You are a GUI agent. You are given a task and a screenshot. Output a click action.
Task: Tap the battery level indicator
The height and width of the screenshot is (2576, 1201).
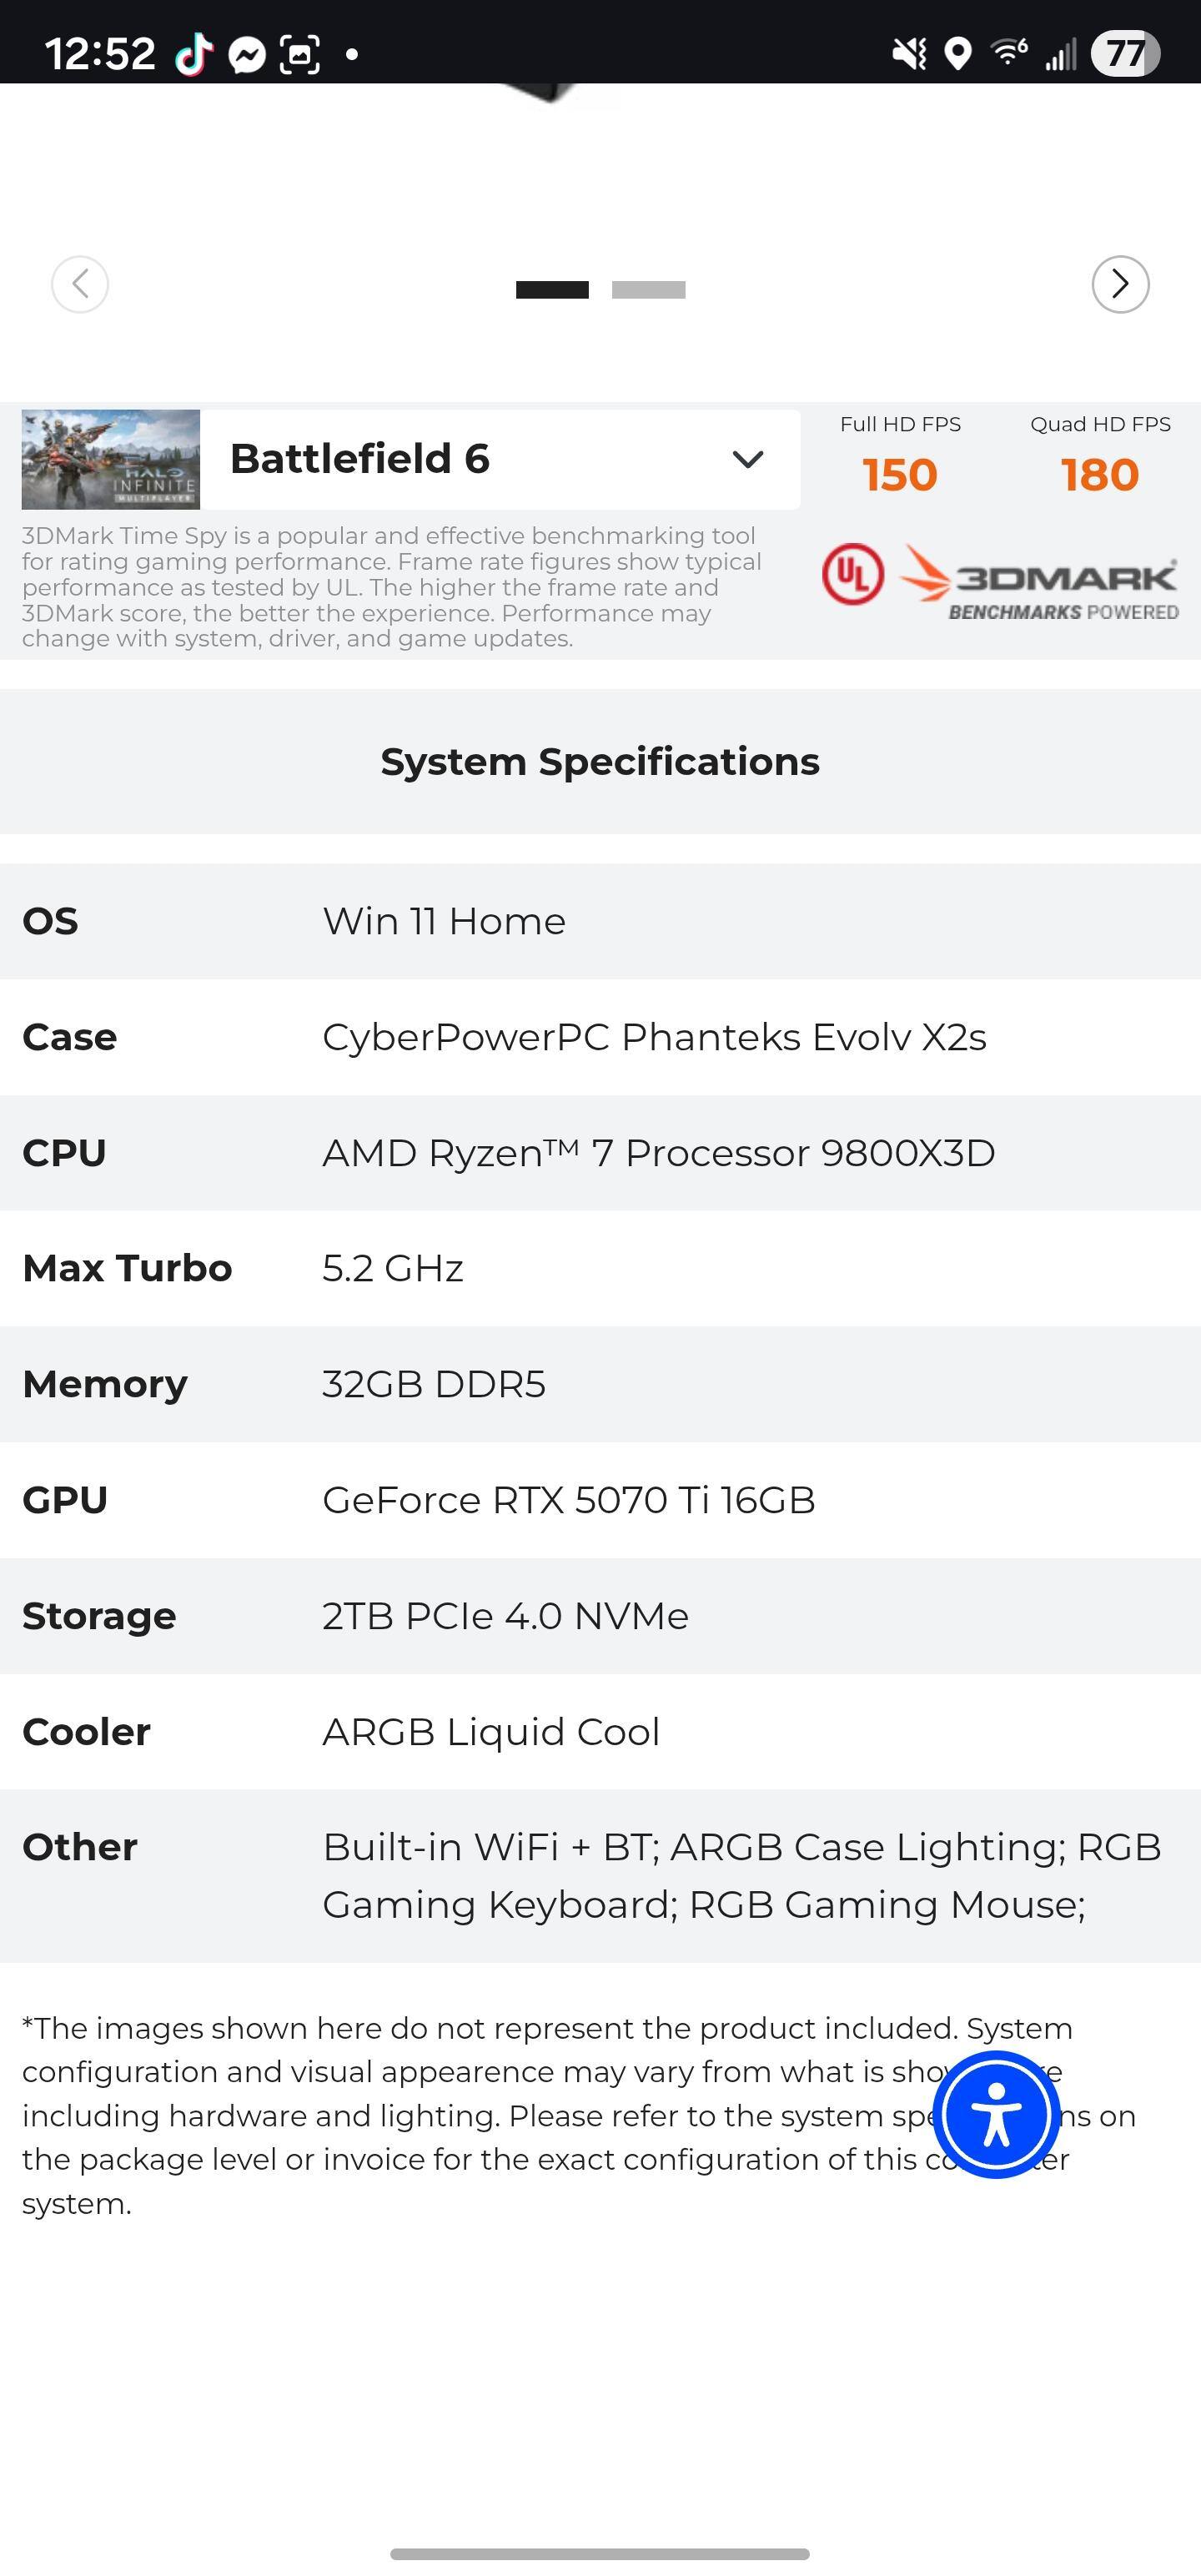[x=1125, y=54]
